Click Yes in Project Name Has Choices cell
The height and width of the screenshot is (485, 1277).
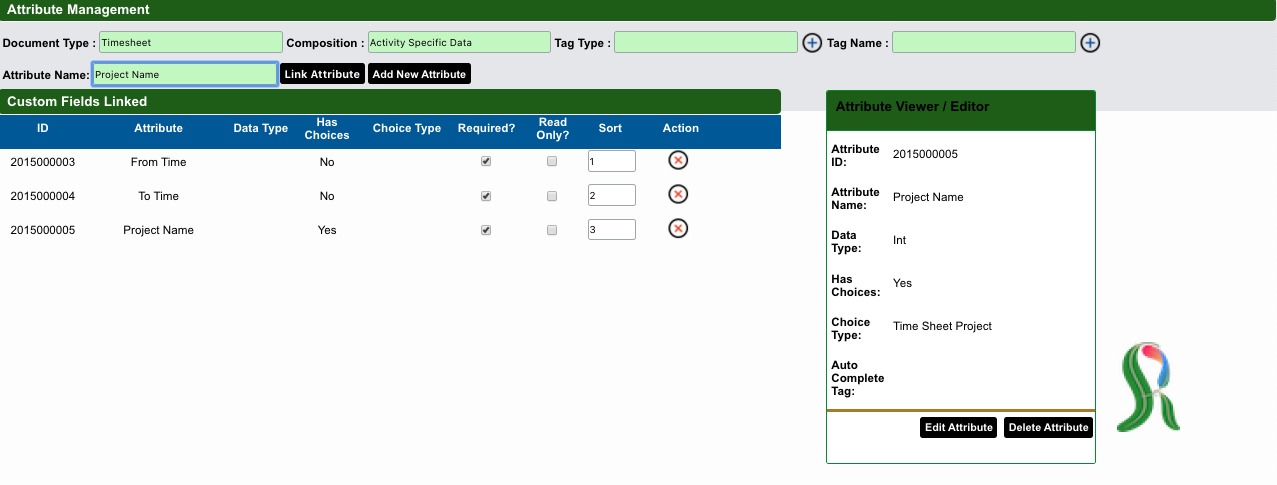pyautogui.click(x=327, y=230)
